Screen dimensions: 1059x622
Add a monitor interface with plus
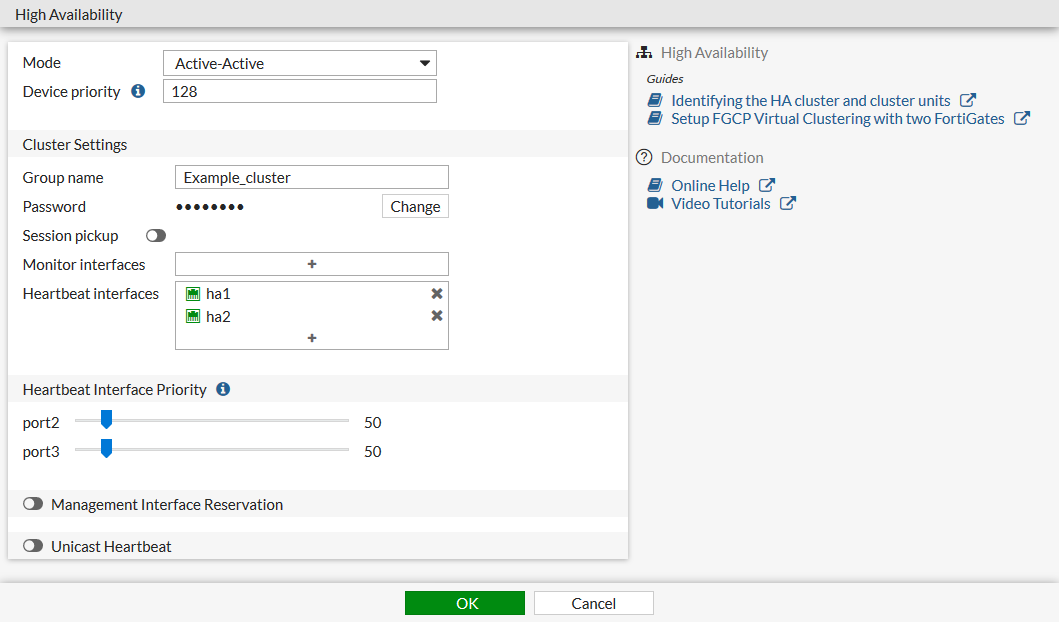point(312,264)
